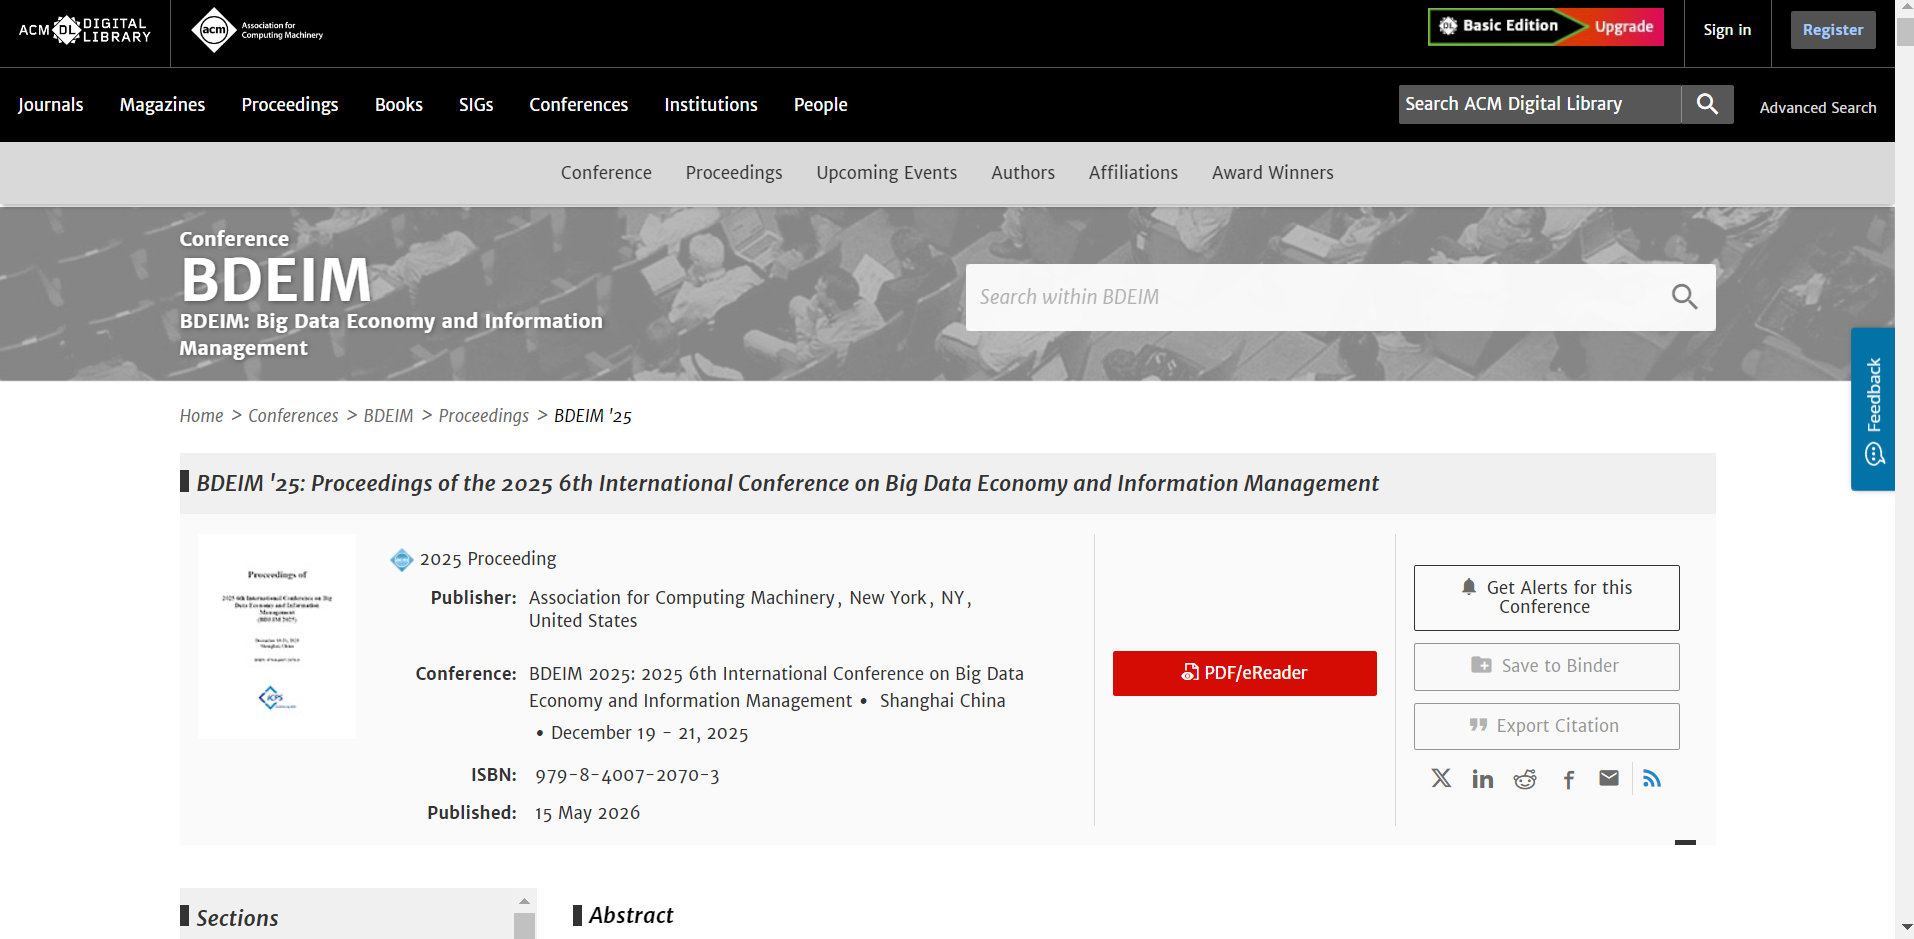The image size is (1914, 939).
Task: Click the Home breadcrumb link
Action: coord(202,416)
